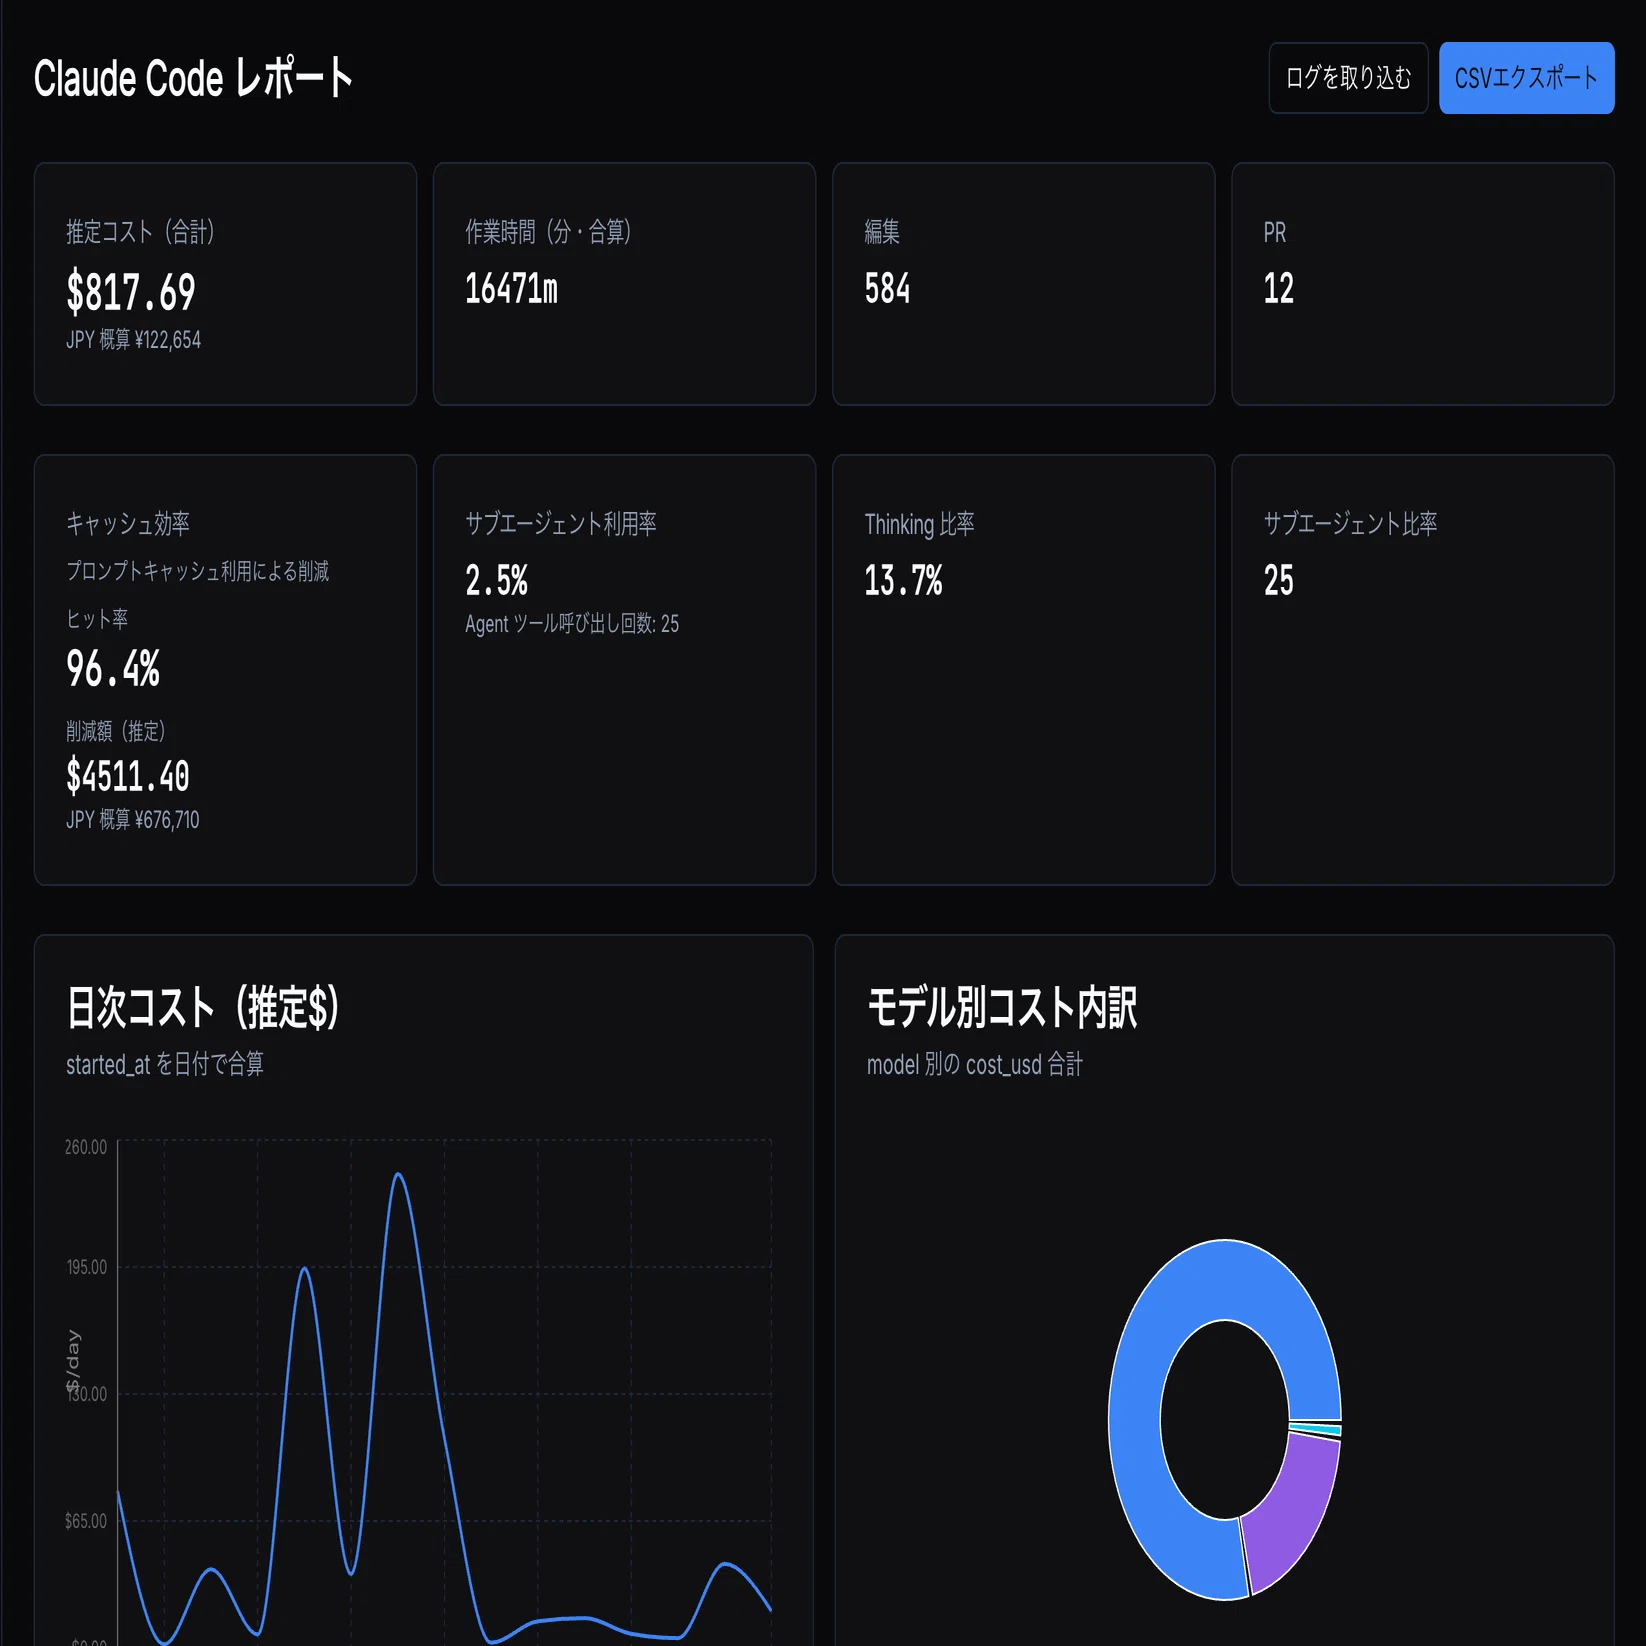Click the Agent ツール呼び出し回数: 25 text

pyautogui.click(x=572, y=624)
